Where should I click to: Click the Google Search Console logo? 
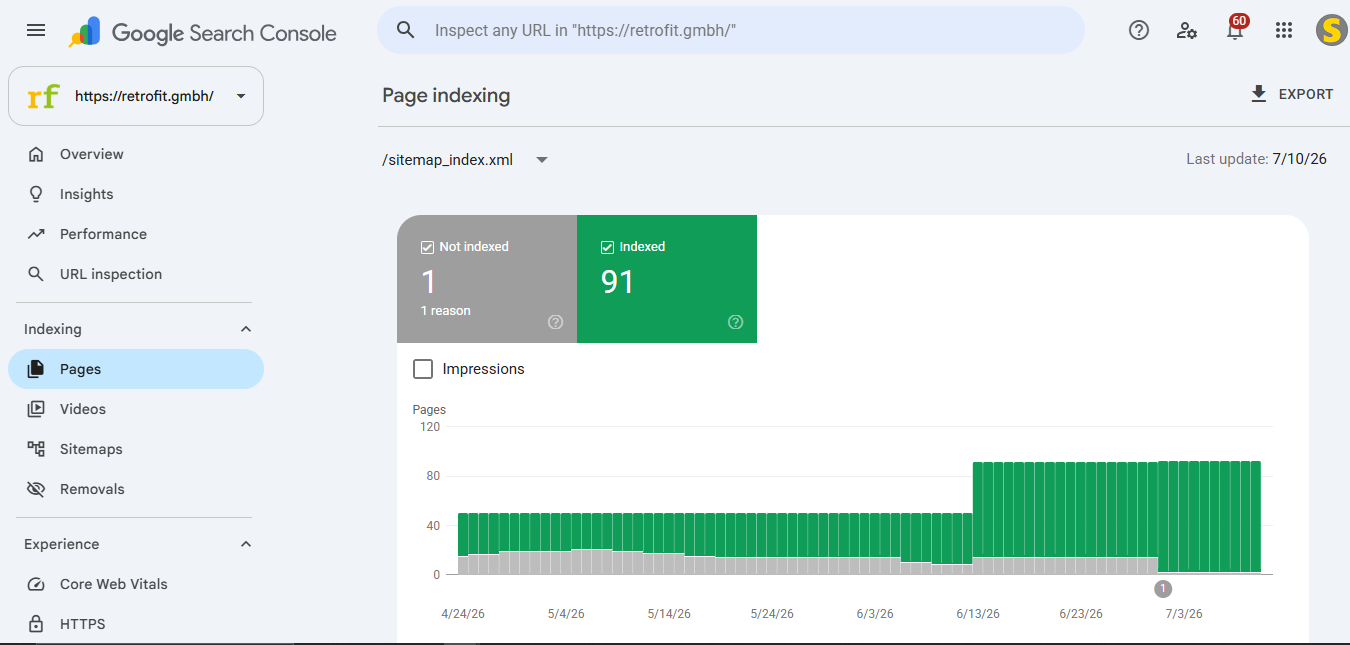point(202,32)
